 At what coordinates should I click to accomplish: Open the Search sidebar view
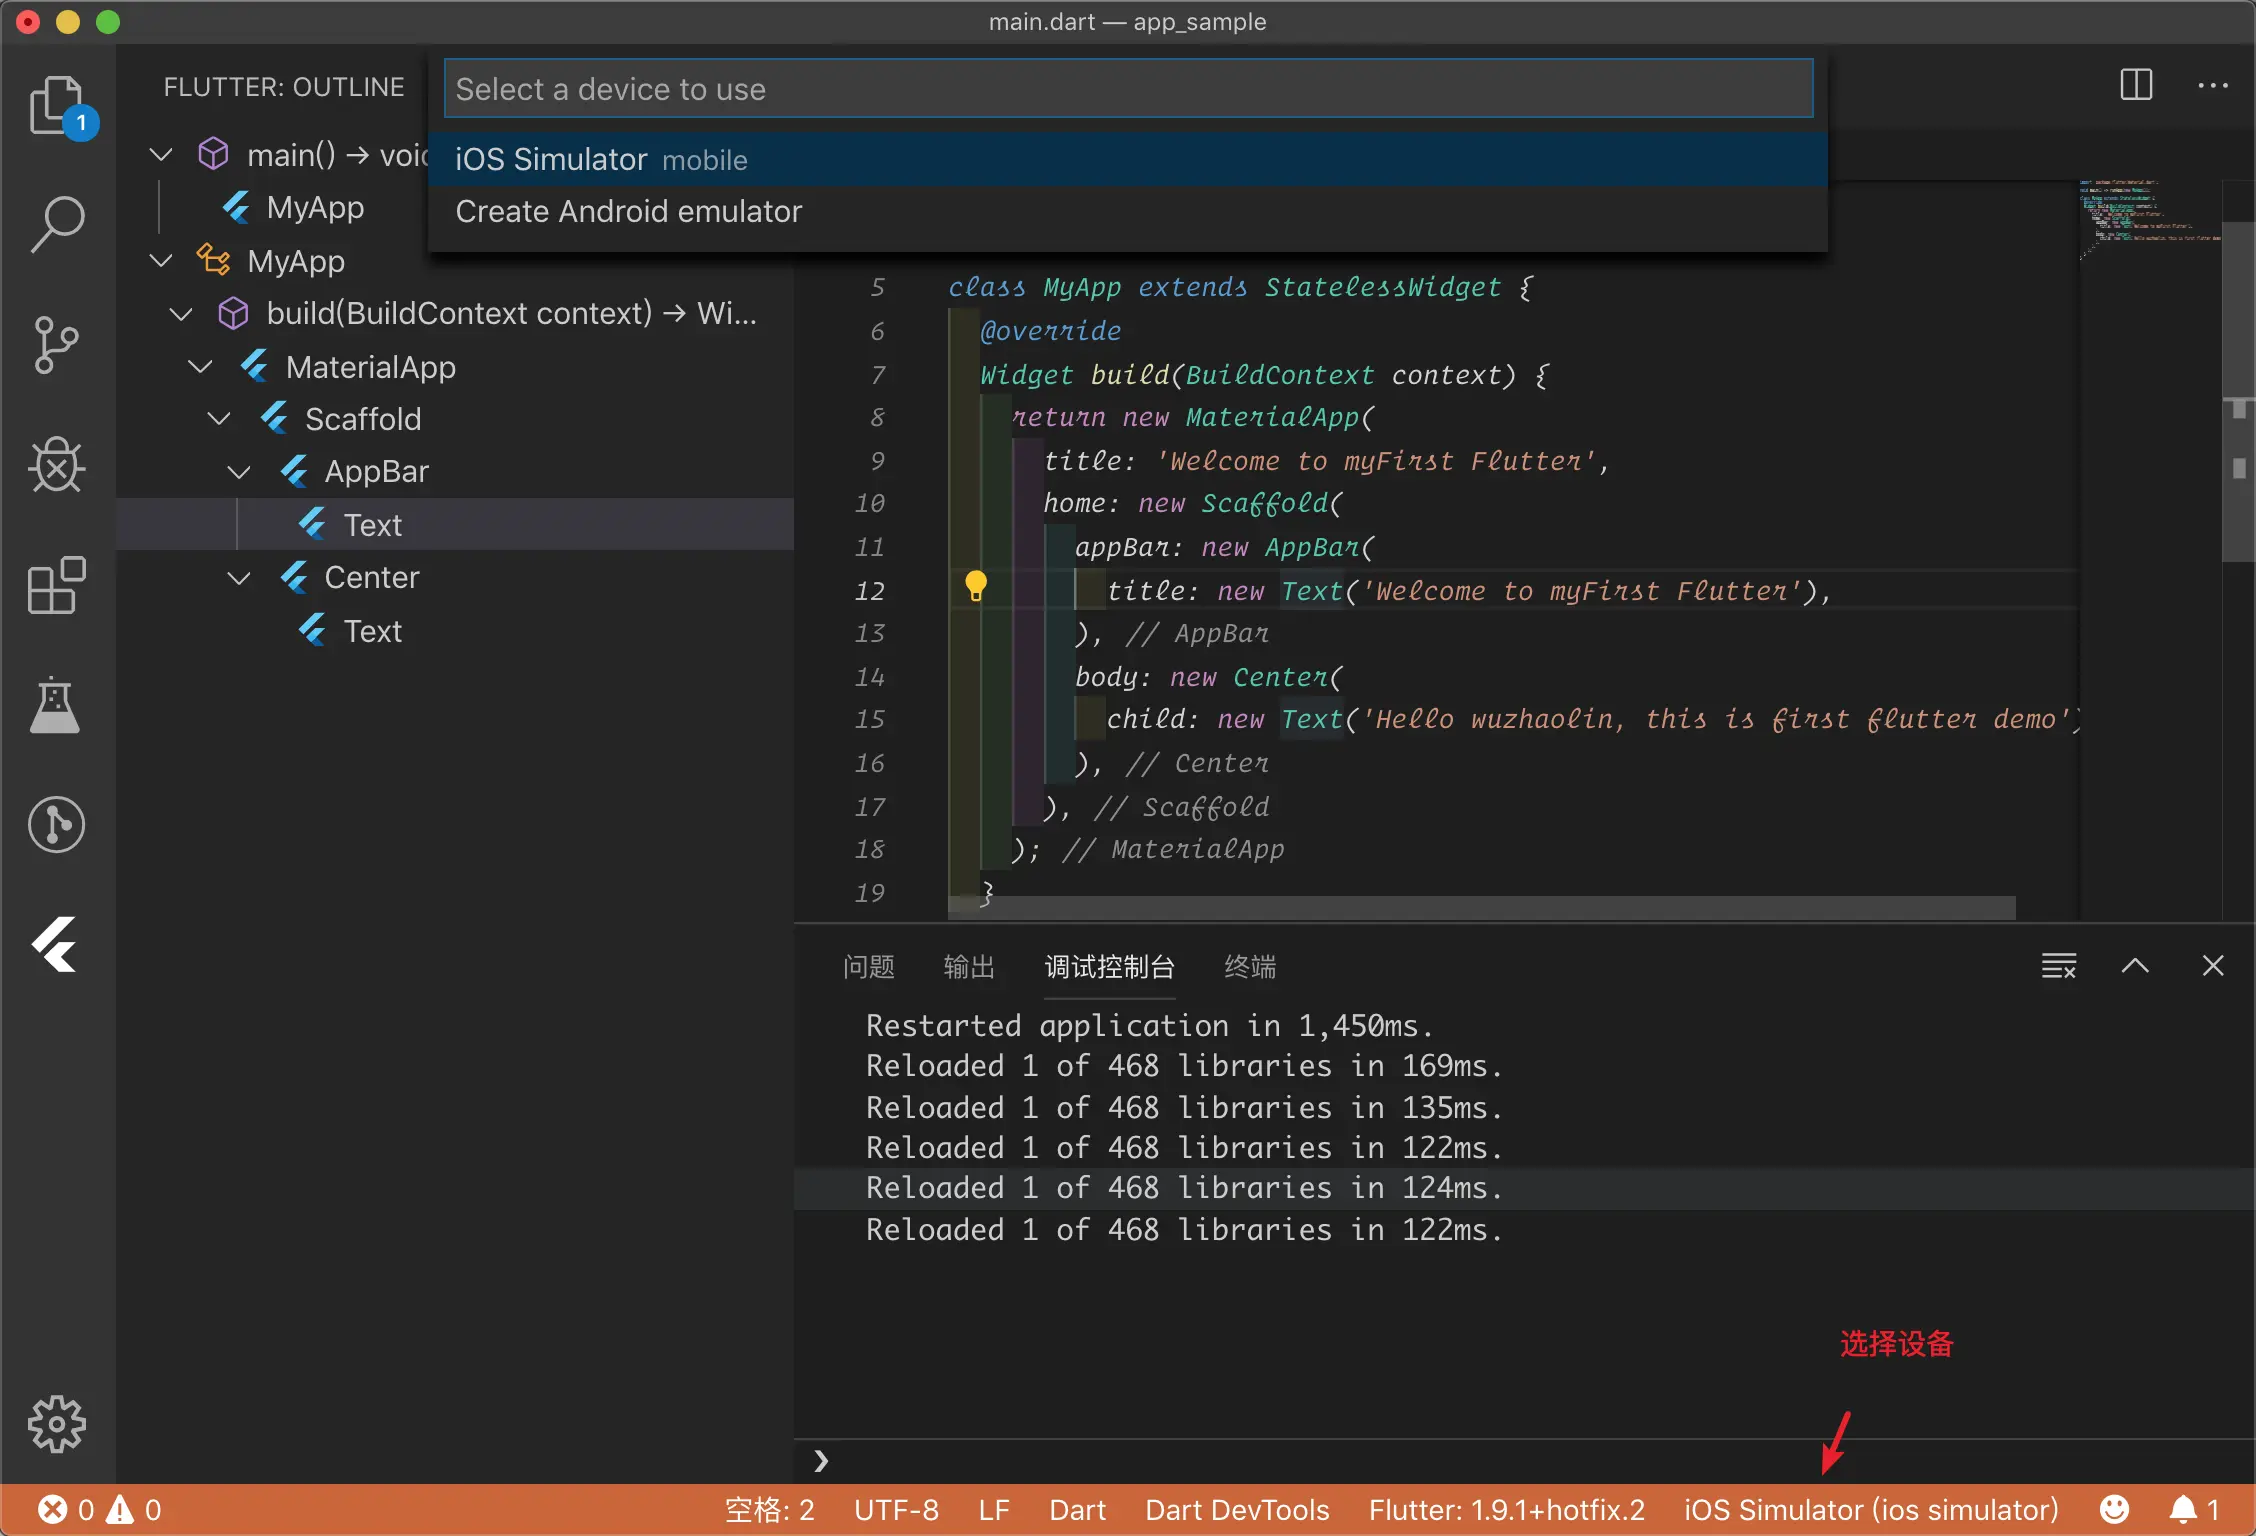[x=56, y=224]
